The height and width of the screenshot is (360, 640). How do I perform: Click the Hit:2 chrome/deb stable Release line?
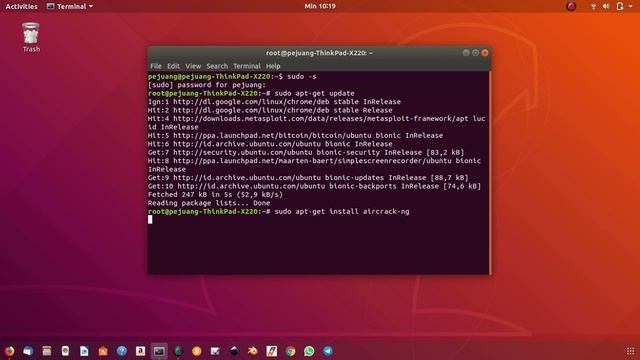[x=270, y=110]
